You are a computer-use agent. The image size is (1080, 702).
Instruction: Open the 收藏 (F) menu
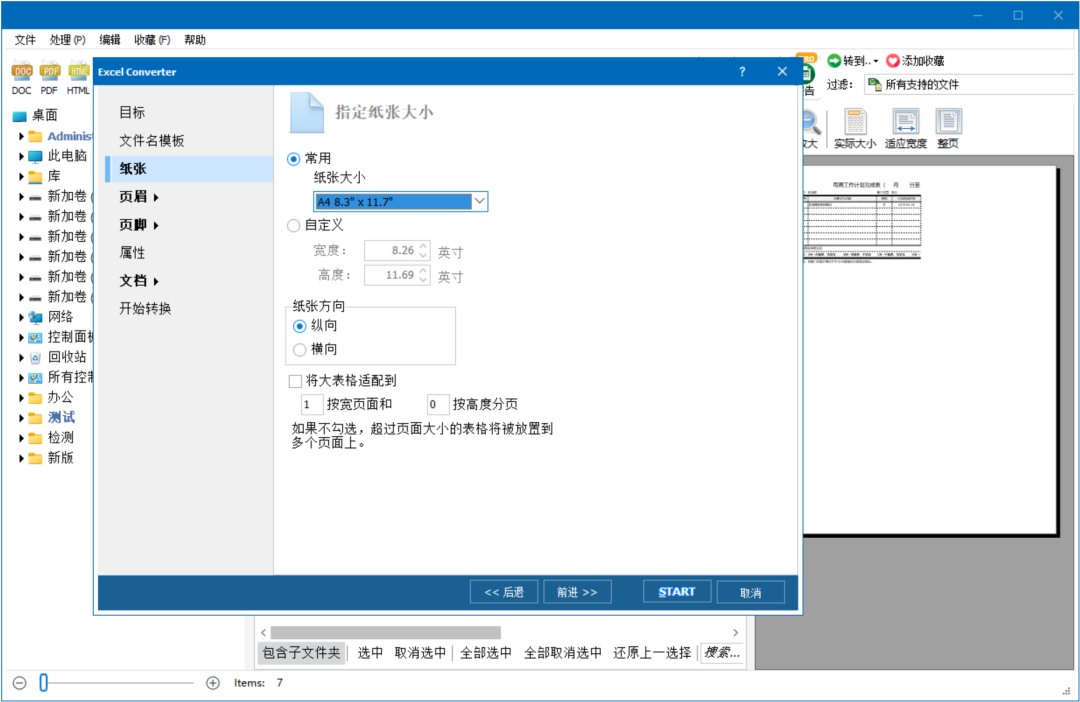click(152, 40)
